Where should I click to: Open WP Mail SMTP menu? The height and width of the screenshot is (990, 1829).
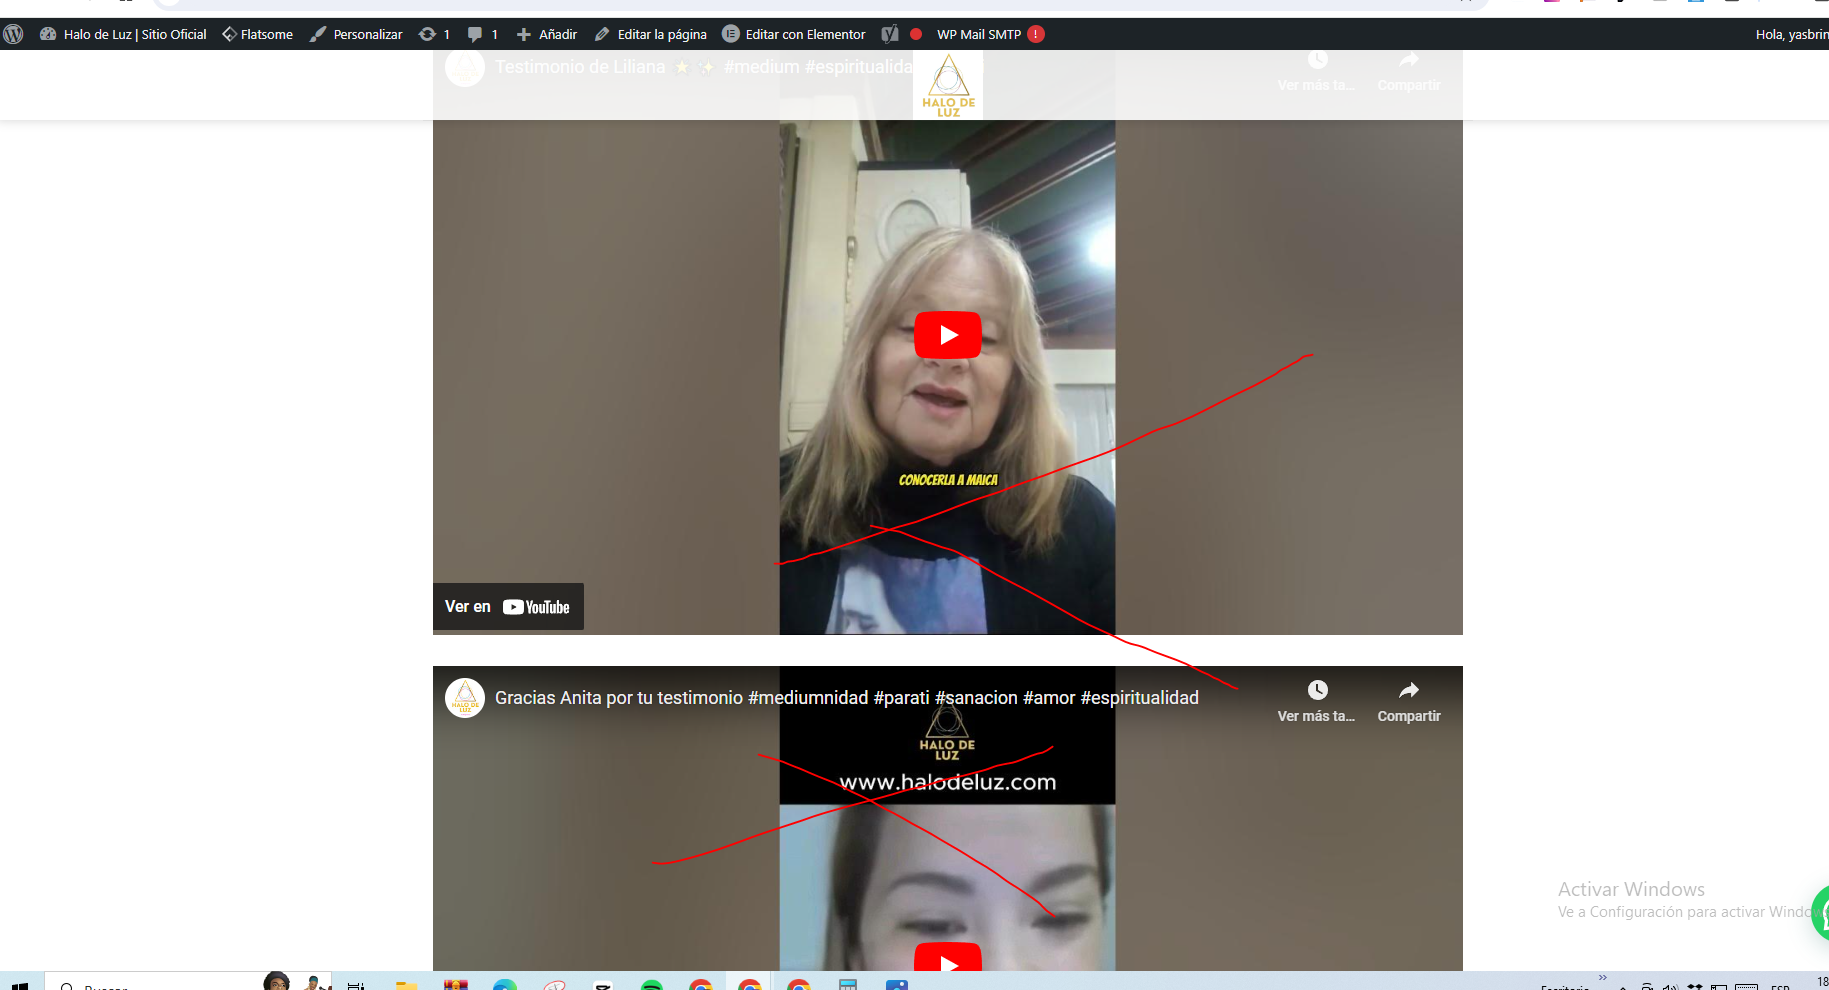pyautogui.click(x=979, y=34)
